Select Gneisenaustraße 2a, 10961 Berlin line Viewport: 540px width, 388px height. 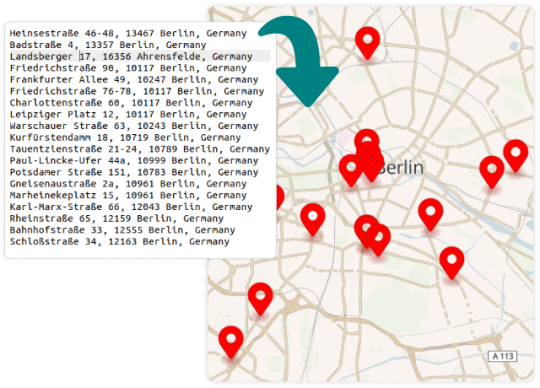128,184
